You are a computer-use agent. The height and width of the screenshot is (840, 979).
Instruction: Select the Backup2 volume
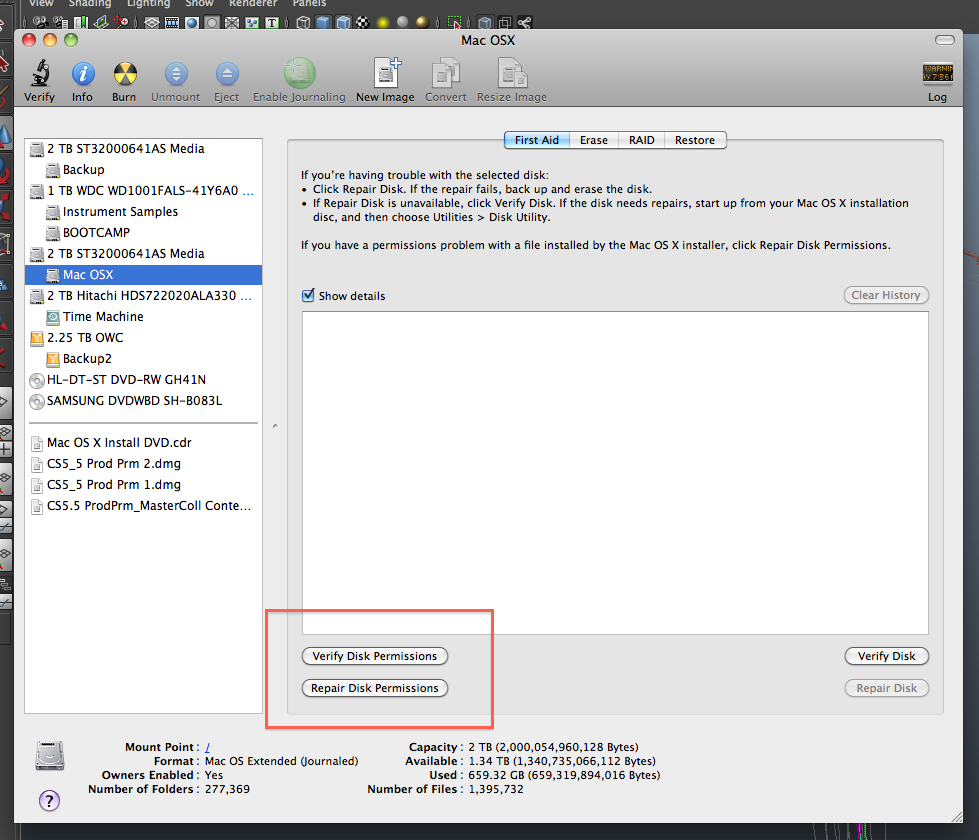tap(144, 358)
